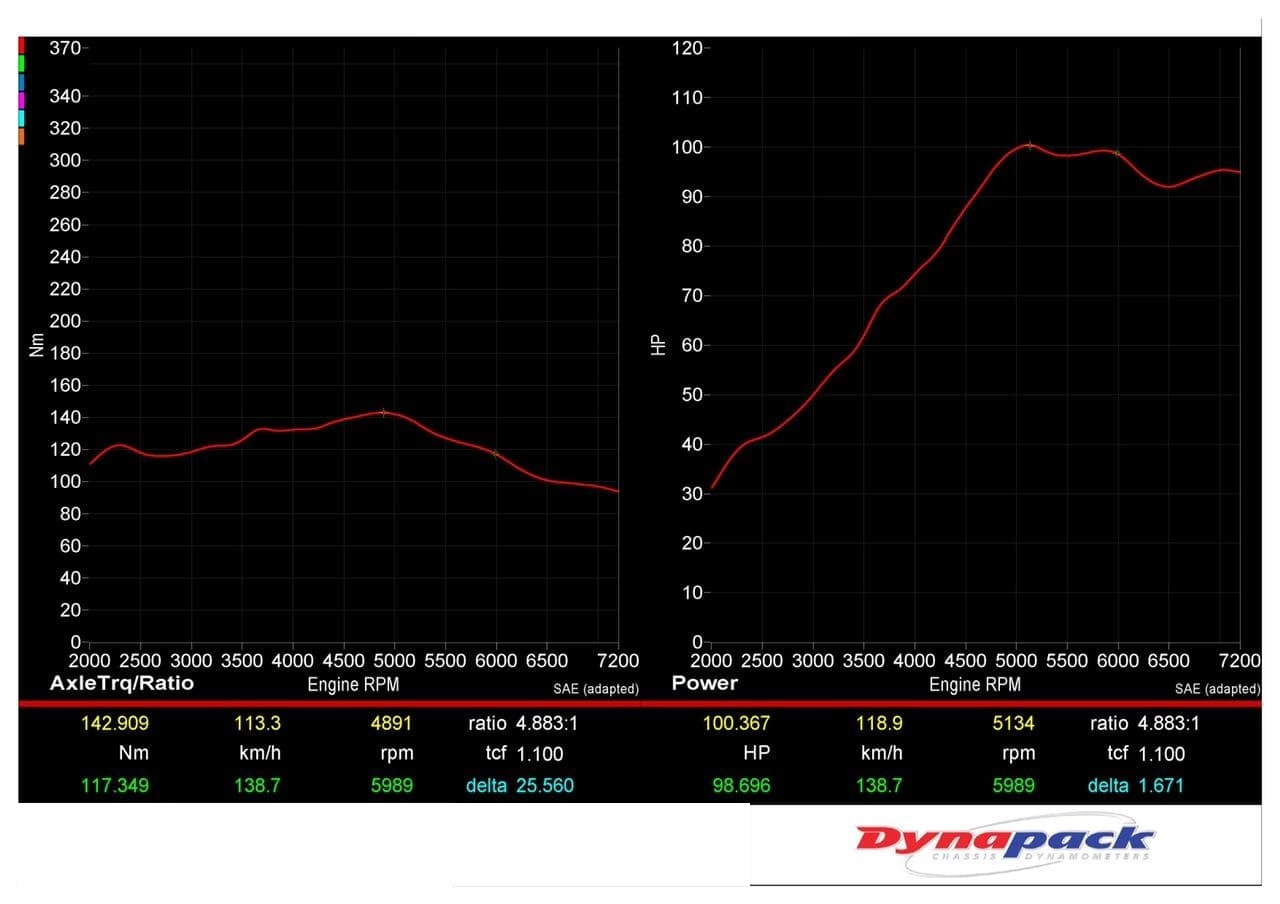Click the 5989 rpm marker on torque curve
Image resolution: width=1280 pixels, height=904 pixels.
tap(495, 453)
